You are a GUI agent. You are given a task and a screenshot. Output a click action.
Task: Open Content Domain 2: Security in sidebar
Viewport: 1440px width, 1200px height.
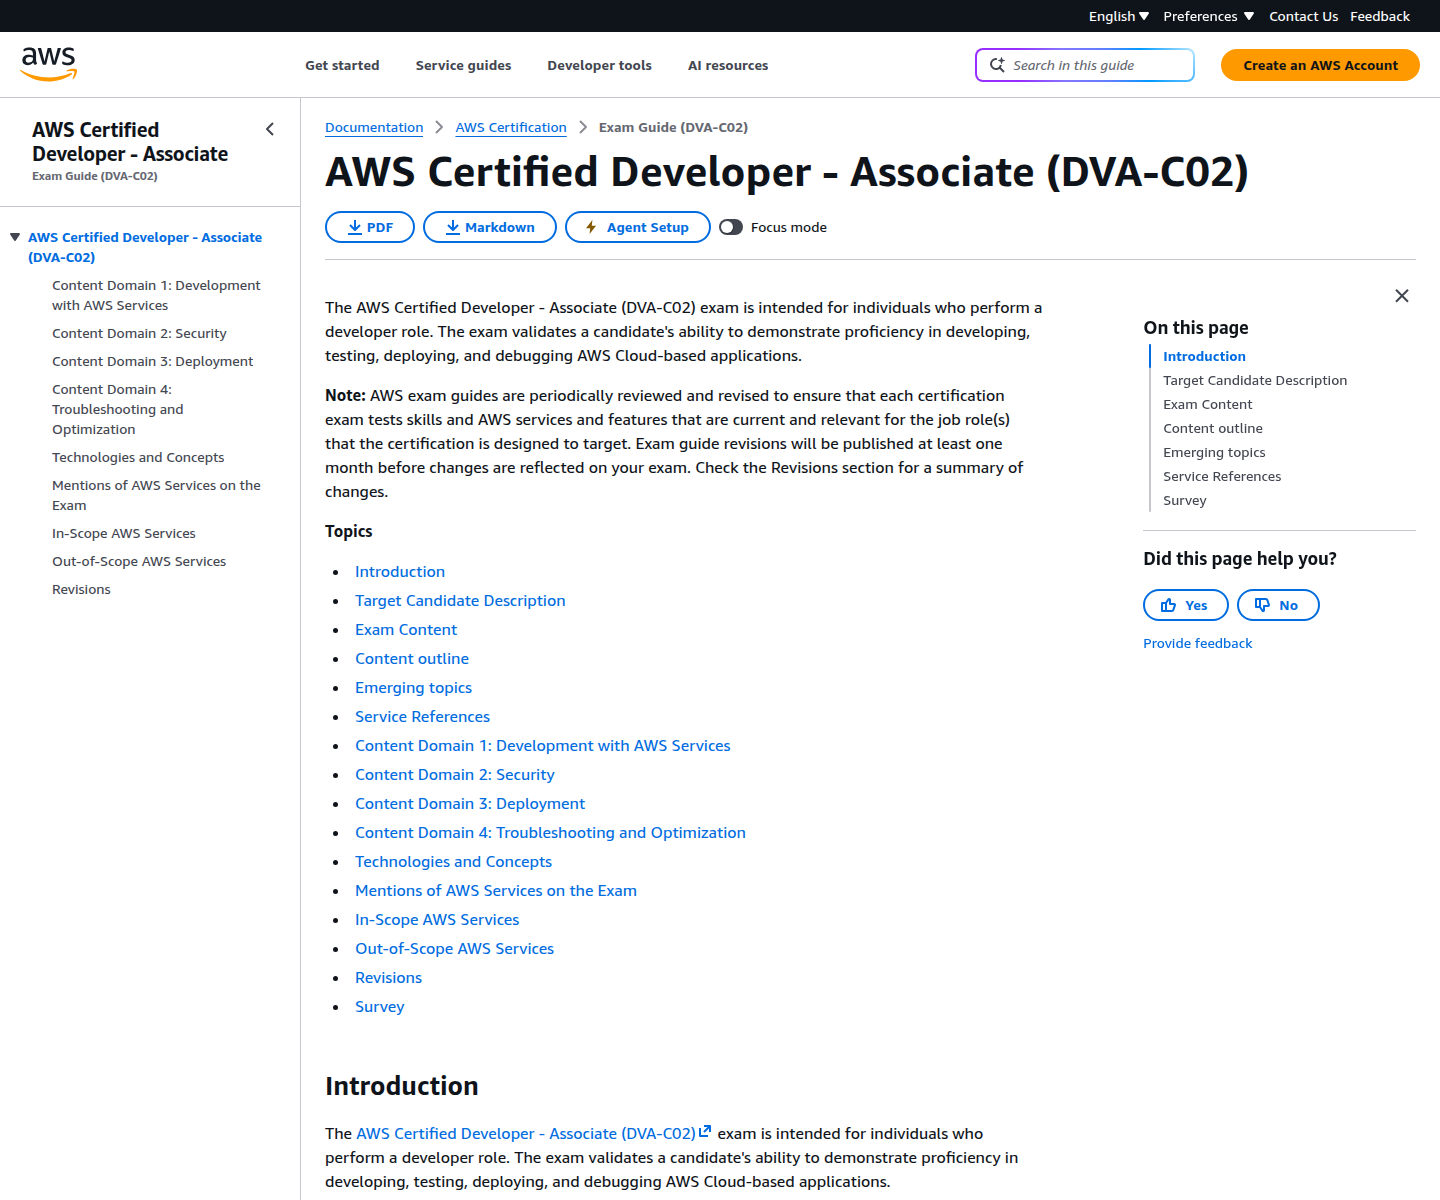139,333
